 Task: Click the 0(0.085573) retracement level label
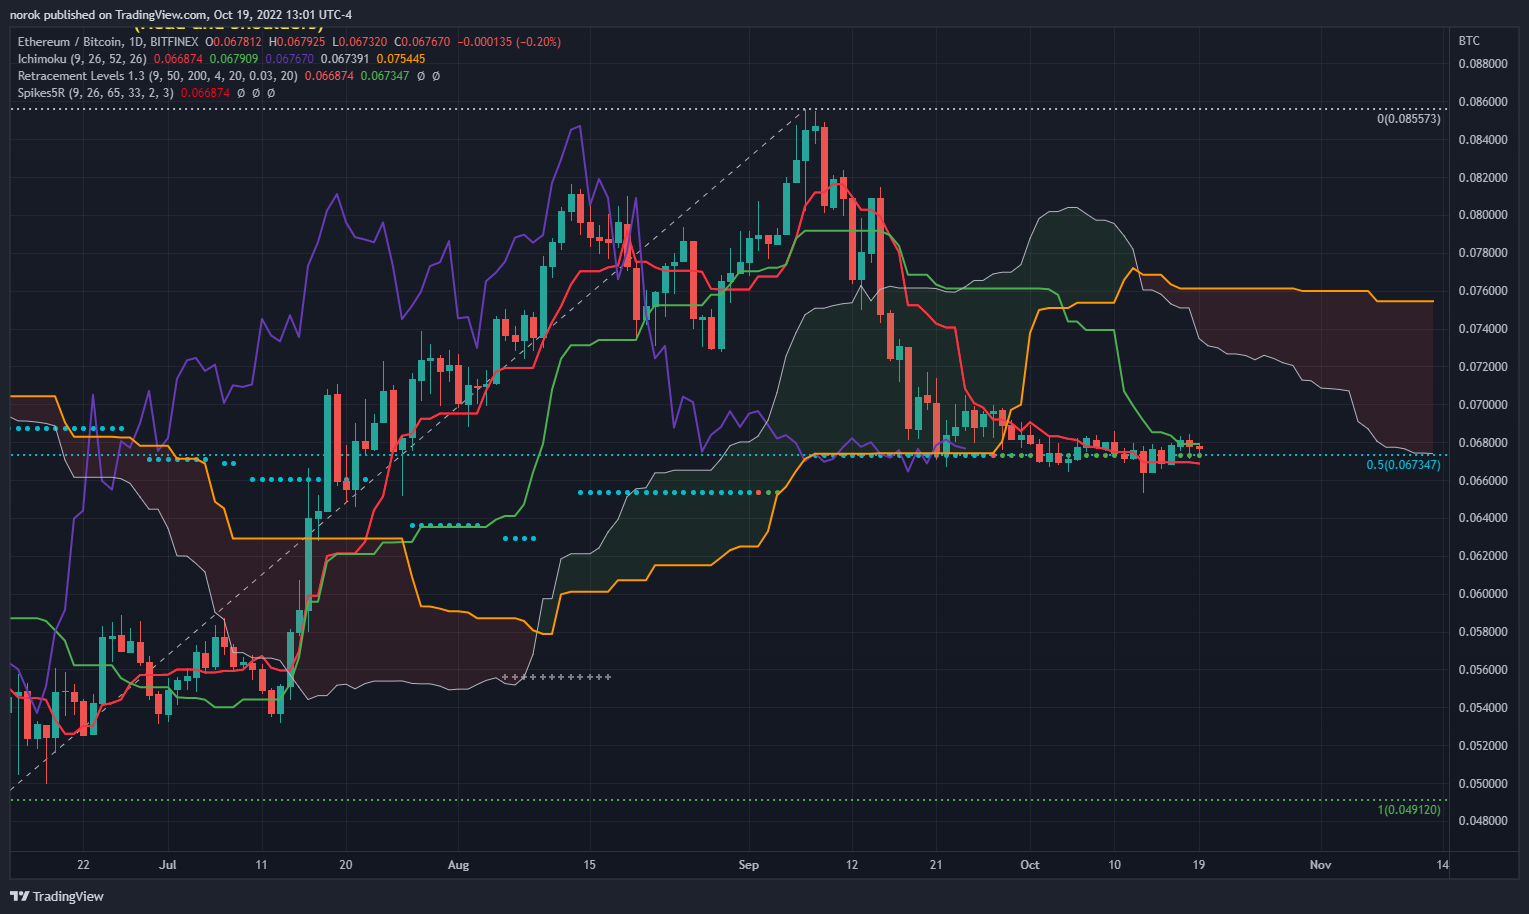(x=1408, y=119)
